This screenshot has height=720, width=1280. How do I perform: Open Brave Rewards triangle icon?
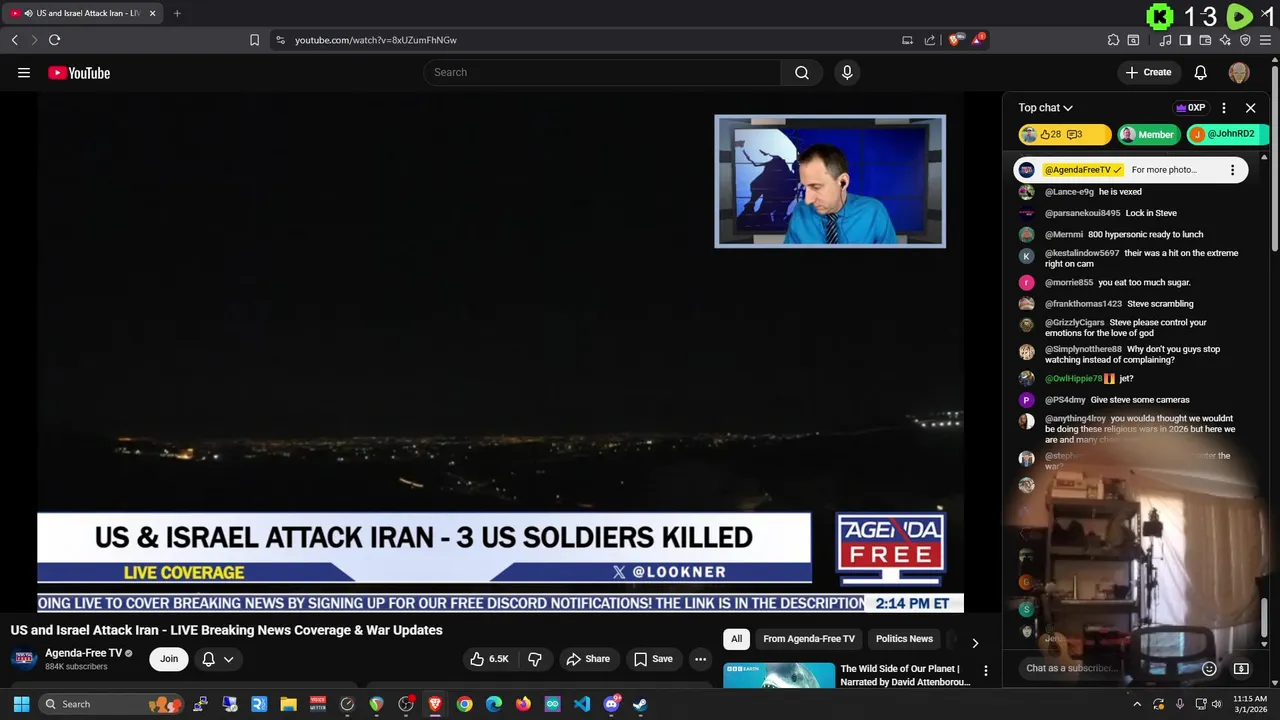(978, 40)
